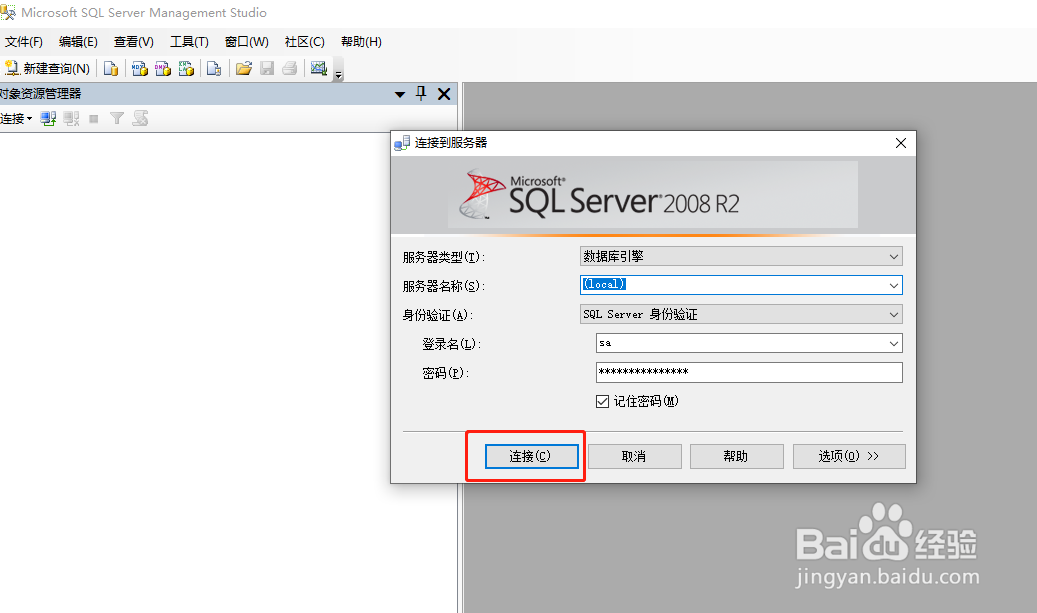Close the 连接到服务器 dialog
Screen dimensions: 1037x613
tap(901, 143)
